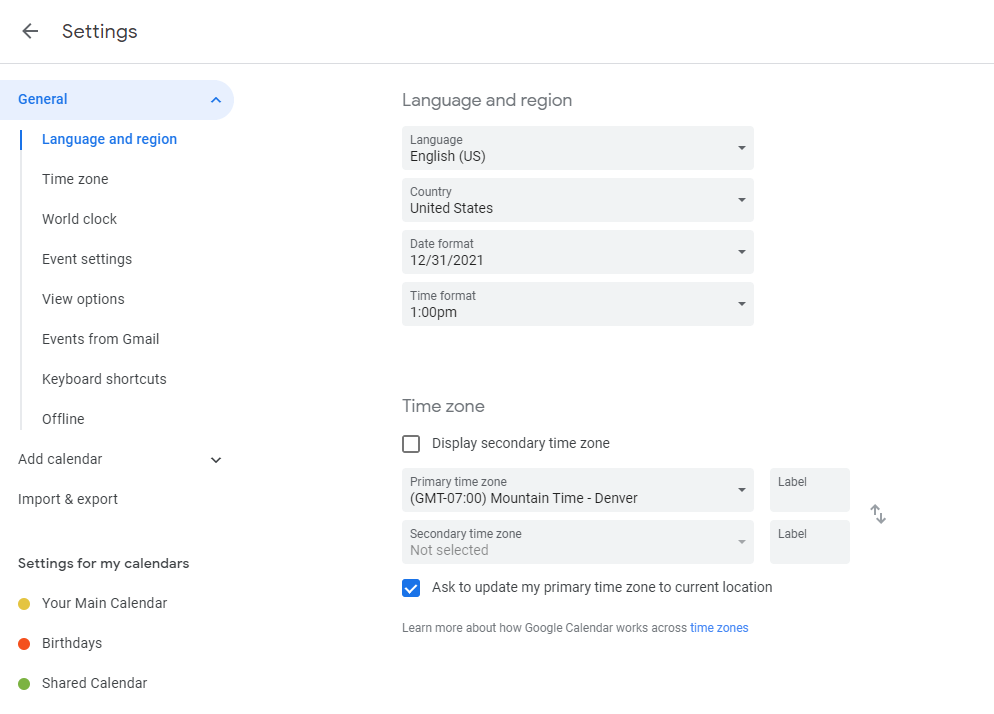Viewport: 994px width, 714px height.
Task: Open the Country dropdown
Action: pyautogui.click(x=577, y=200)
